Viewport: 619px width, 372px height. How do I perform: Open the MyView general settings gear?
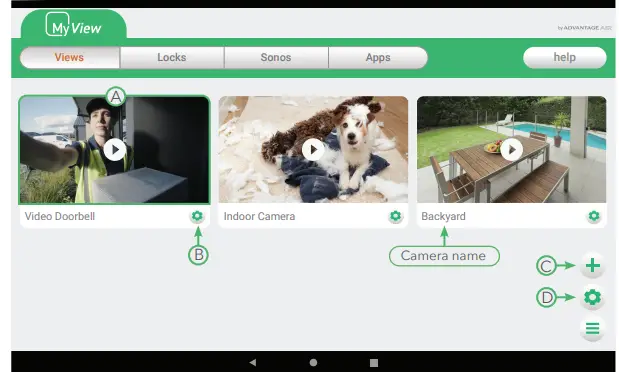593,297
